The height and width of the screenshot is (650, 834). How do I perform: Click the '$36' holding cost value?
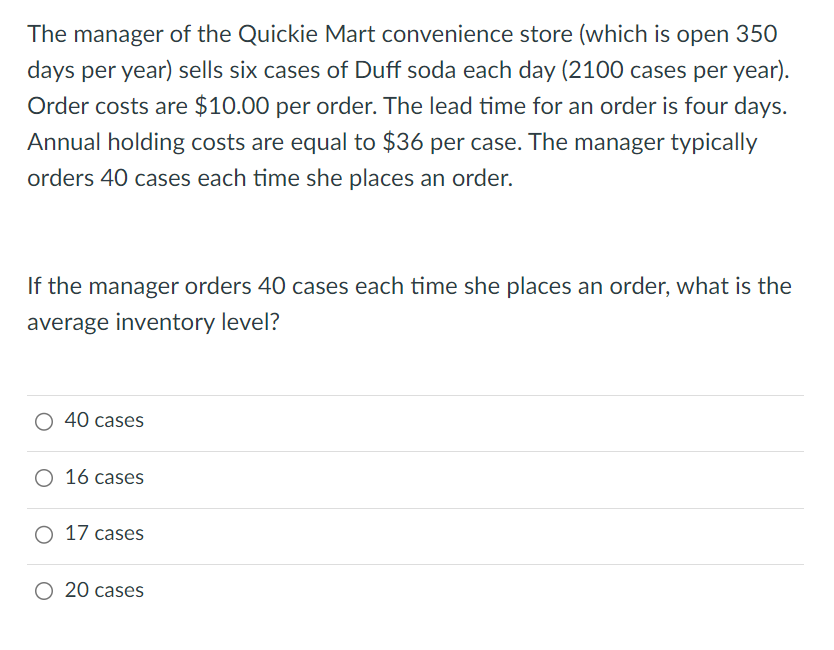403,142
